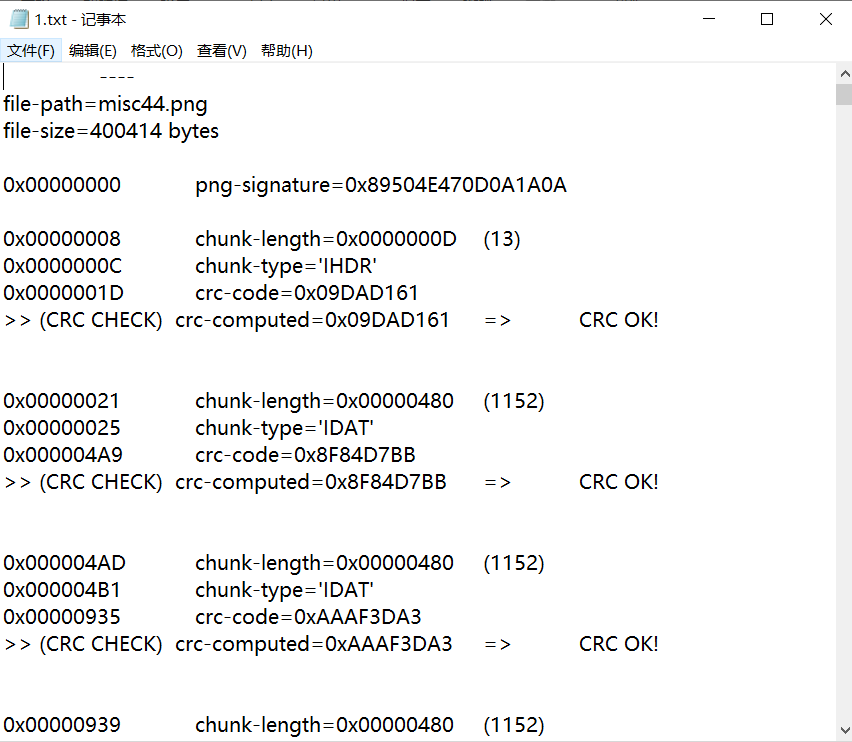Open the 查看(V) menu
This screenshot has height=742, width=852.
(221, 50)
